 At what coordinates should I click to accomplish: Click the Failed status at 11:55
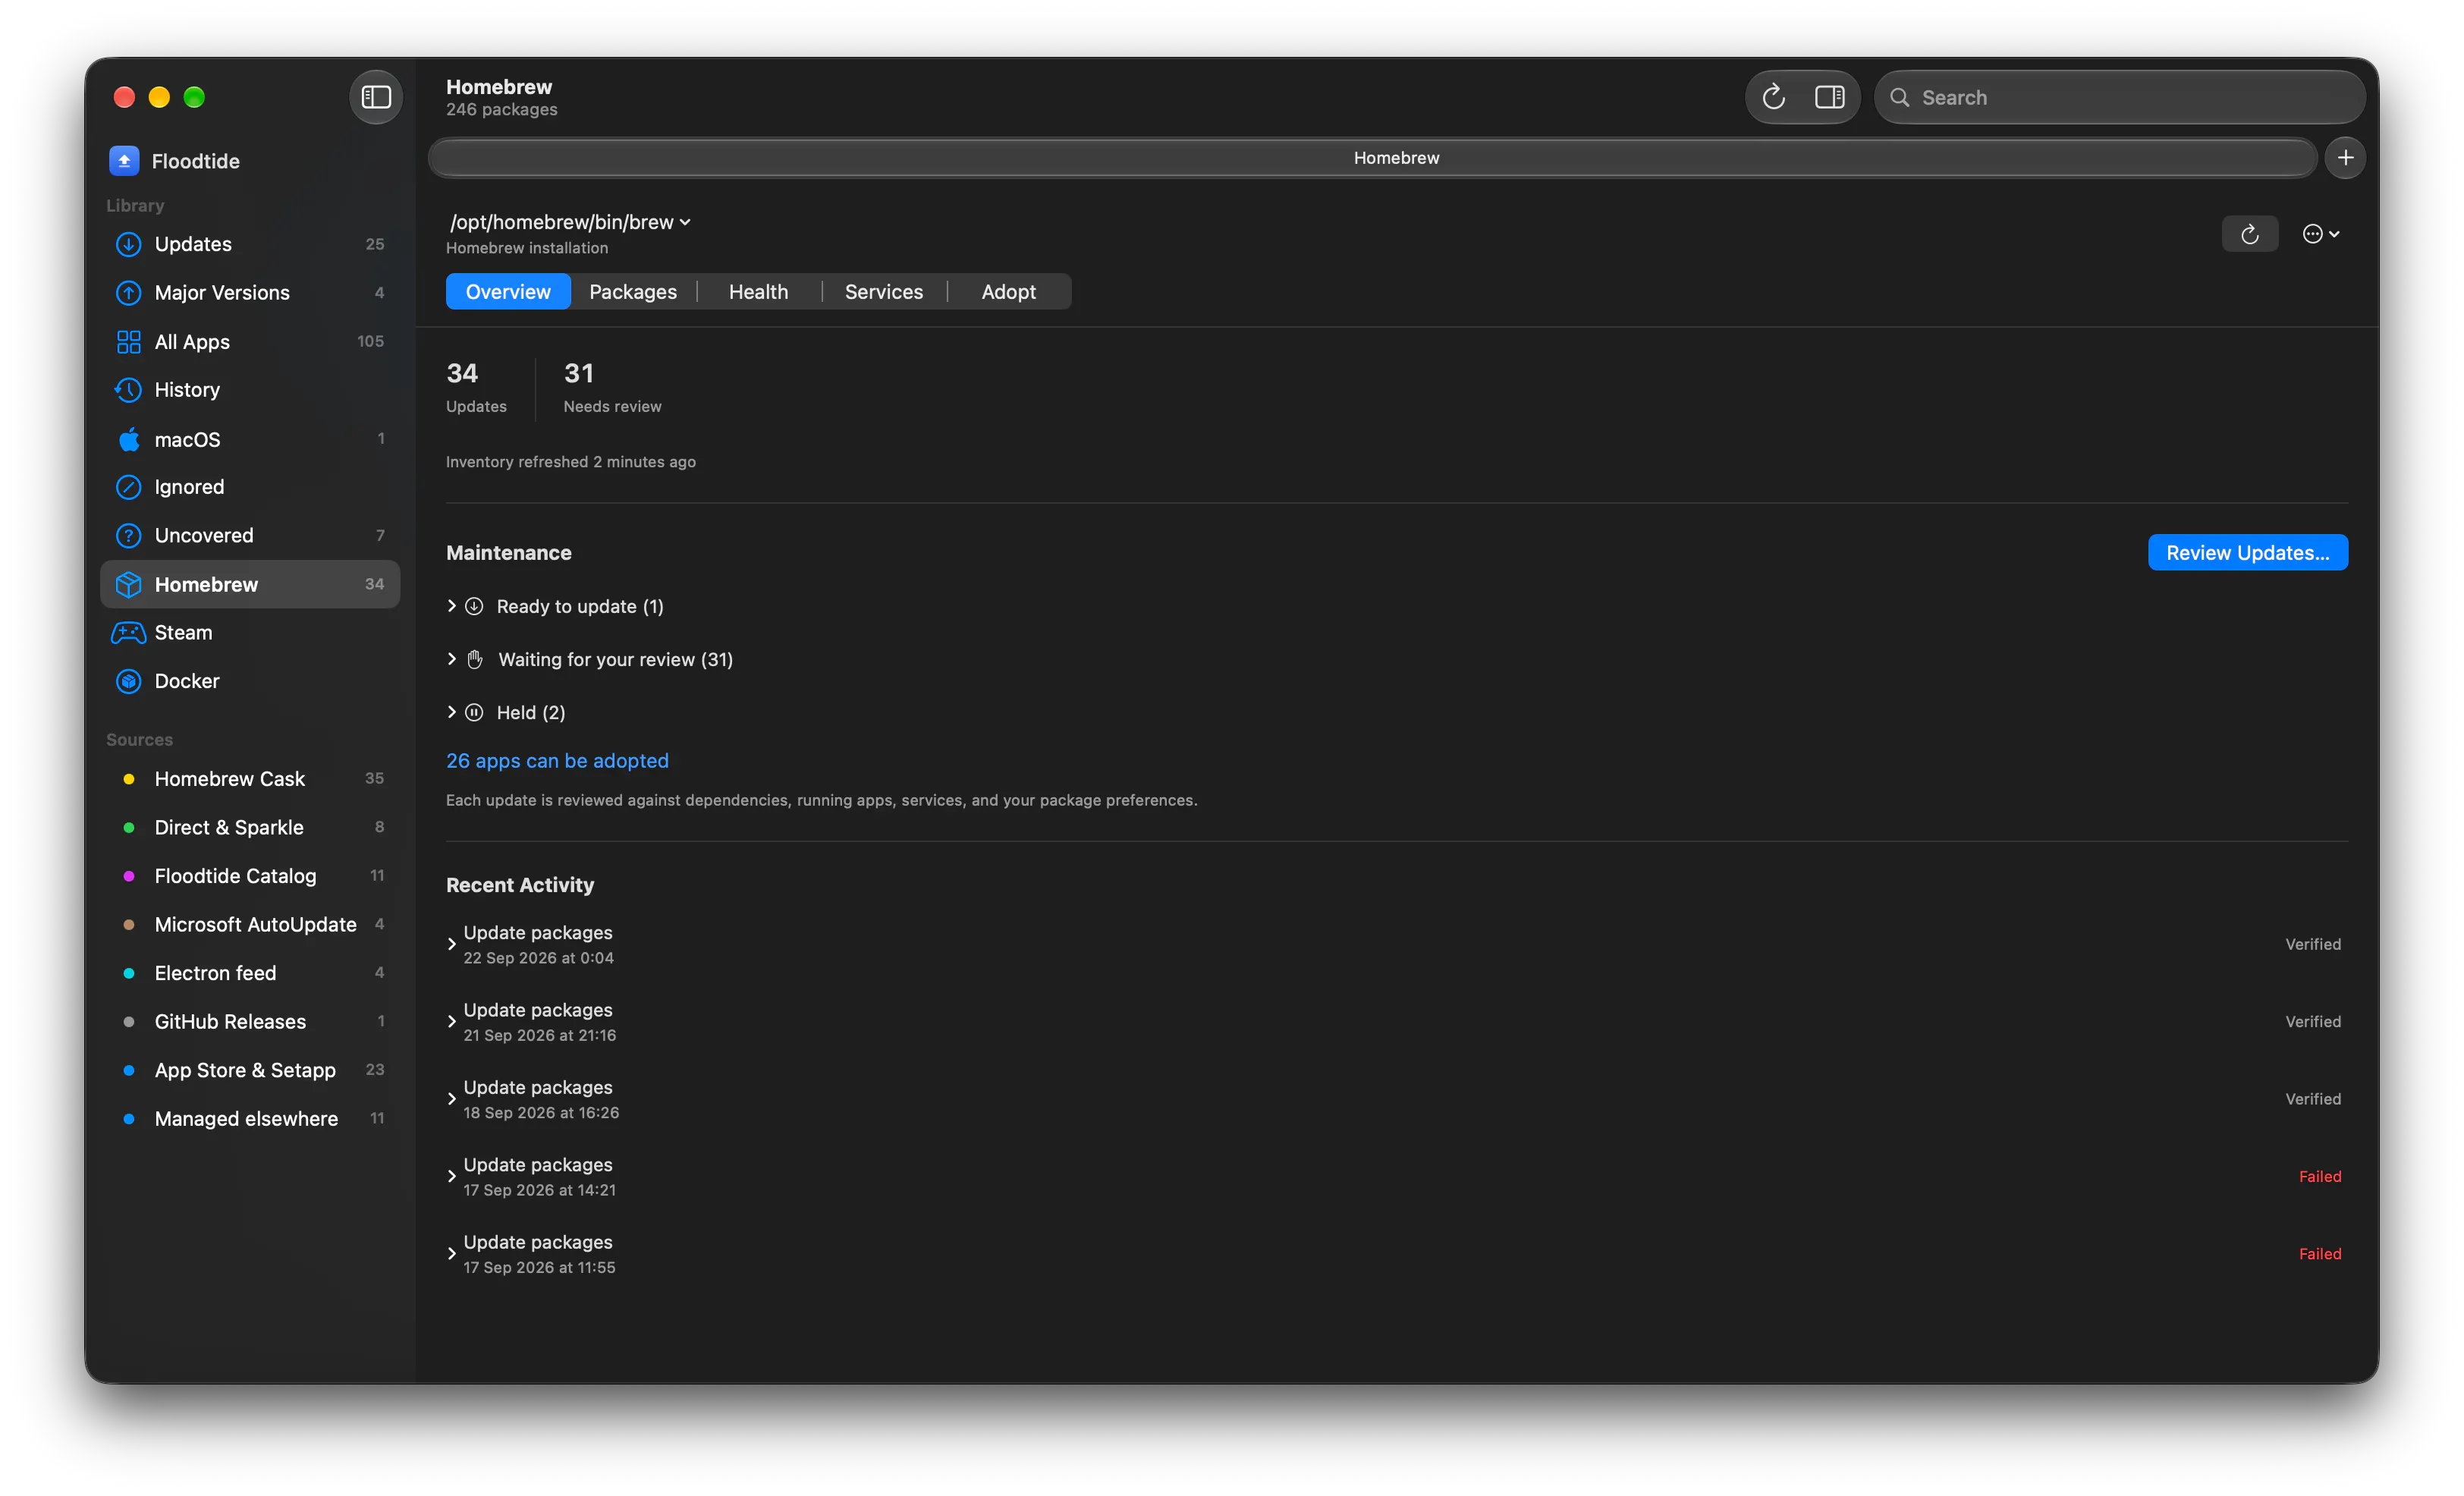pos(2319,1254)
